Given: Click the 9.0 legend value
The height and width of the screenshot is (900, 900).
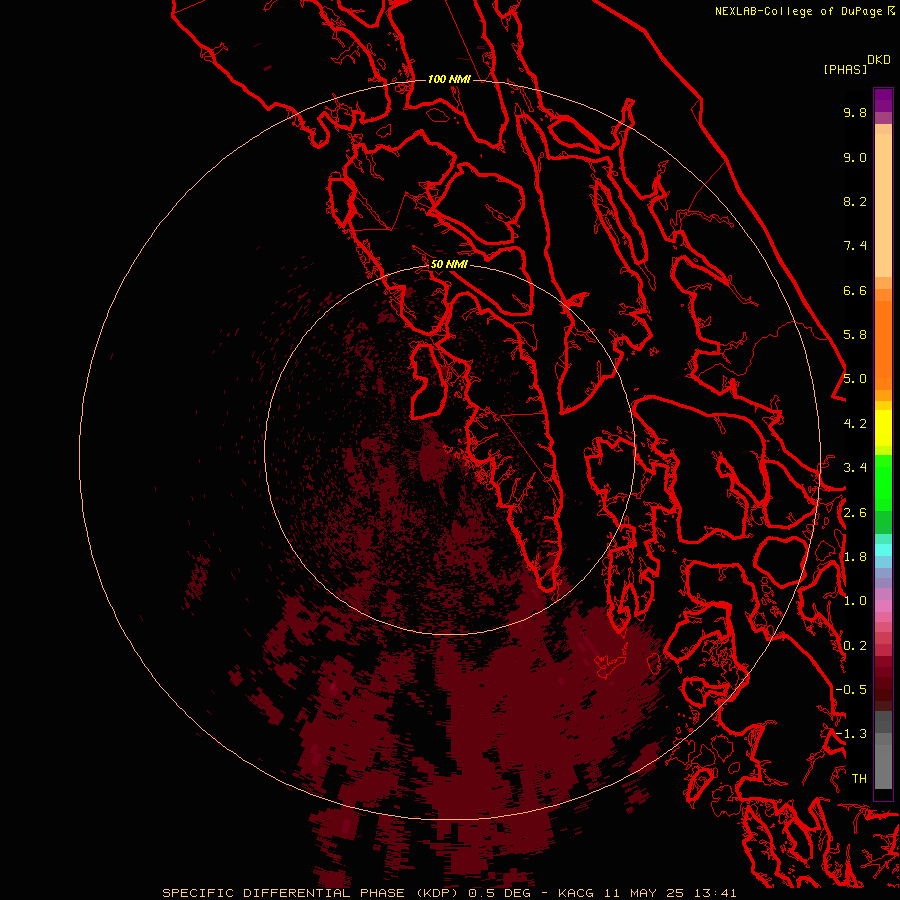Looking at the screenshot, I should (855, 157).
